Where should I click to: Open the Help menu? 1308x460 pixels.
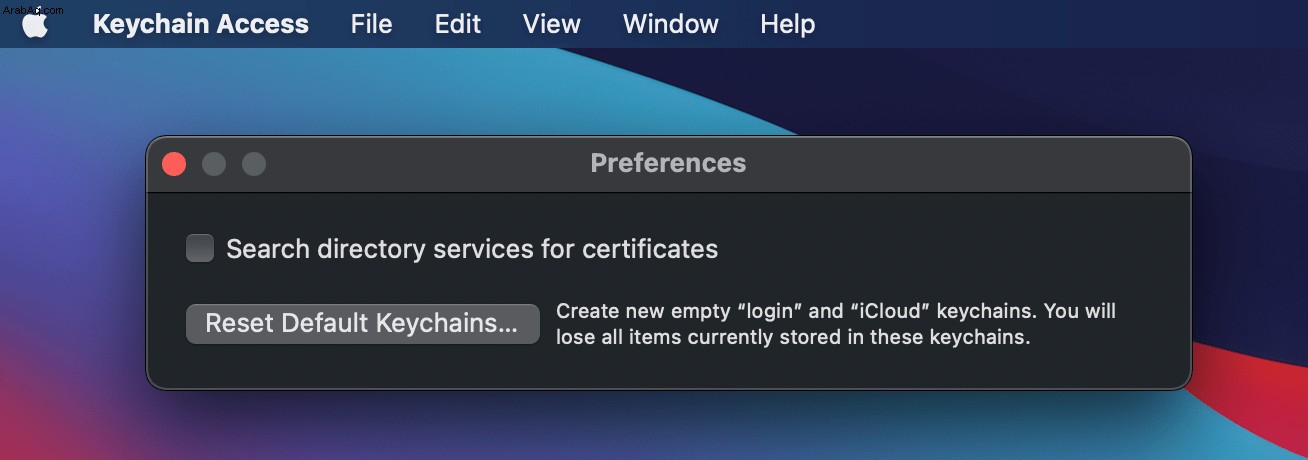787,24
